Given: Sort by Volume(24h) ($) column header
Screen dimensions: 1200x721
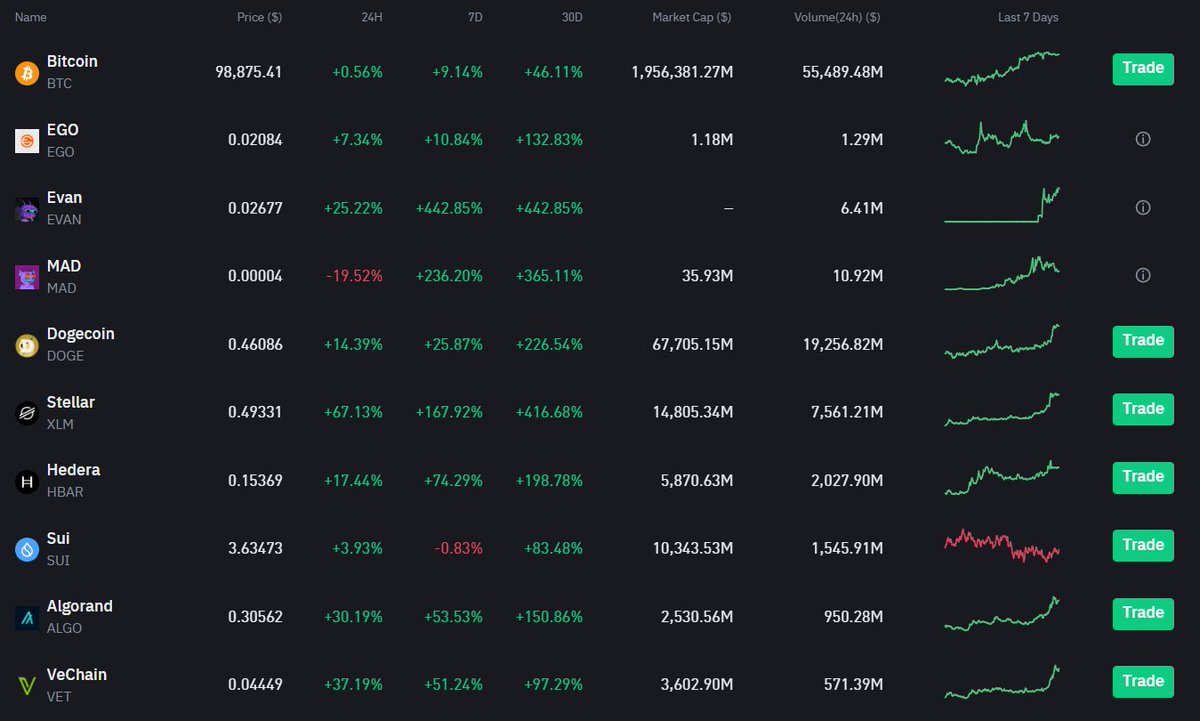Looking at the screenshot, I should (837, 18).
